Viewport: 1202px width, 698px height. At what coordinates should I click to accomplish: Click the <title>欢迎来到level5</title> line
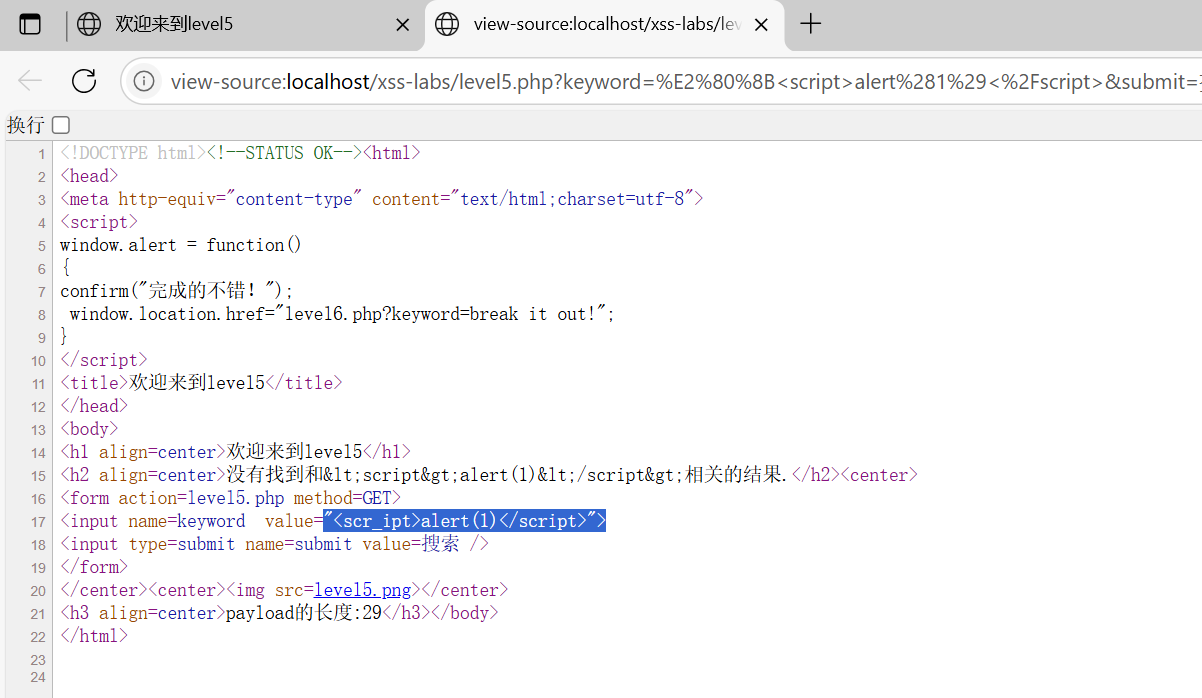point(201,382)
